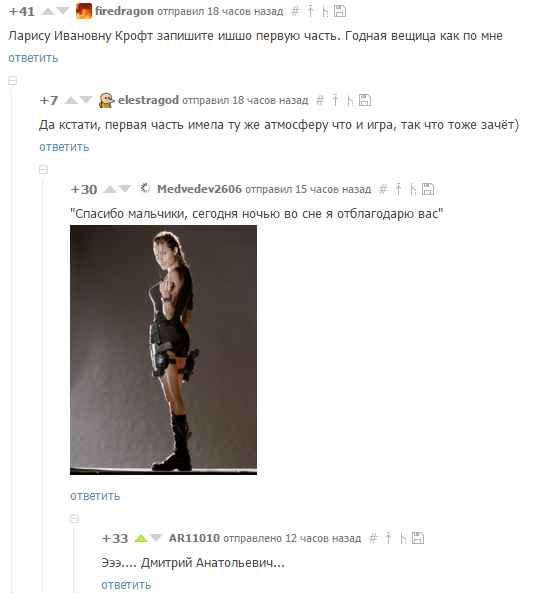Viewport: 535px width, 593px height.
Task: Upvote firedragon's comment
Action: [x=48, y=11]
